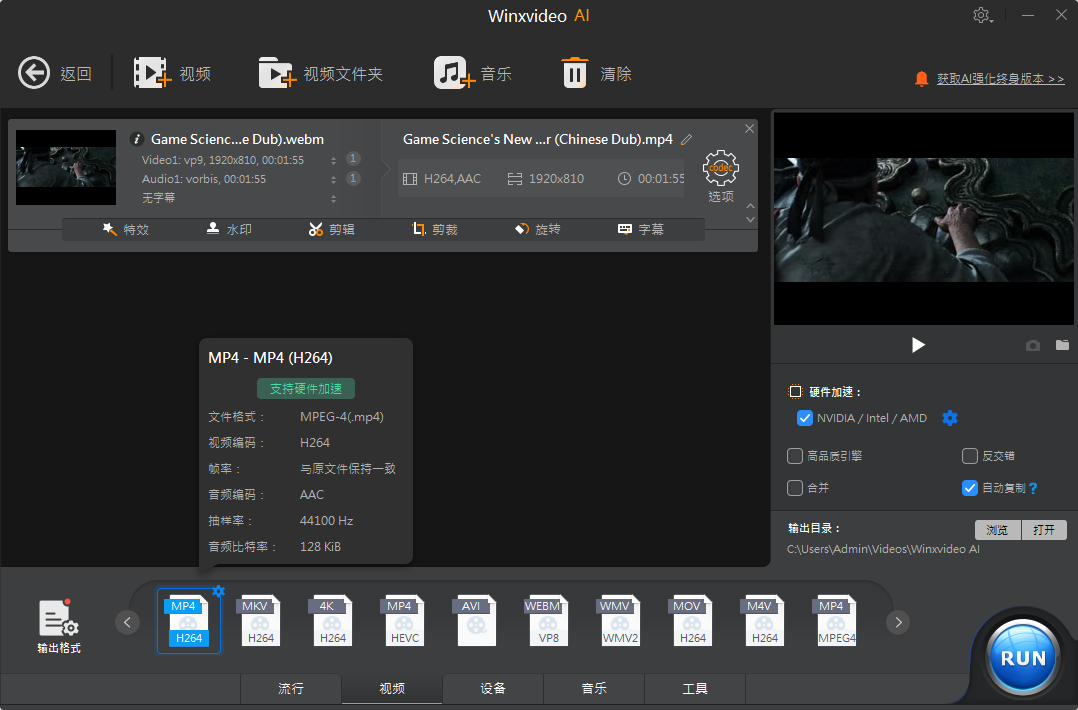This screenshot has width=1078, height=710.
Task: Show previous formats with the left chevron
Action: coord(127,622)
